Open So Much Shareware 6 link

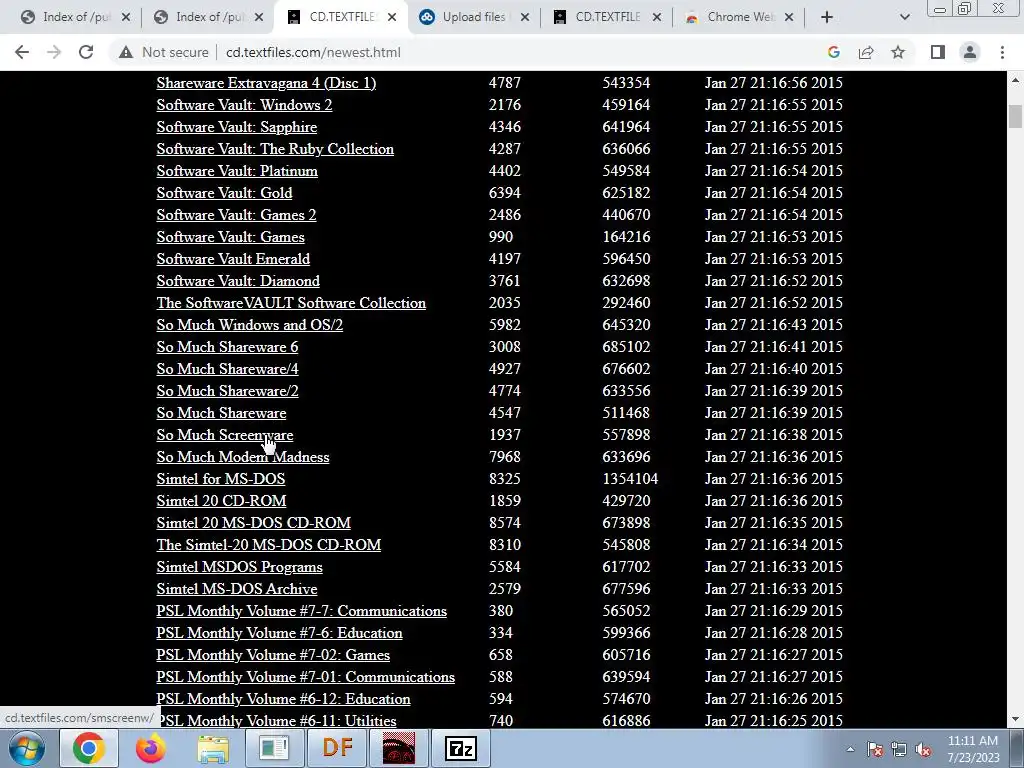click(x=227, y=347)
